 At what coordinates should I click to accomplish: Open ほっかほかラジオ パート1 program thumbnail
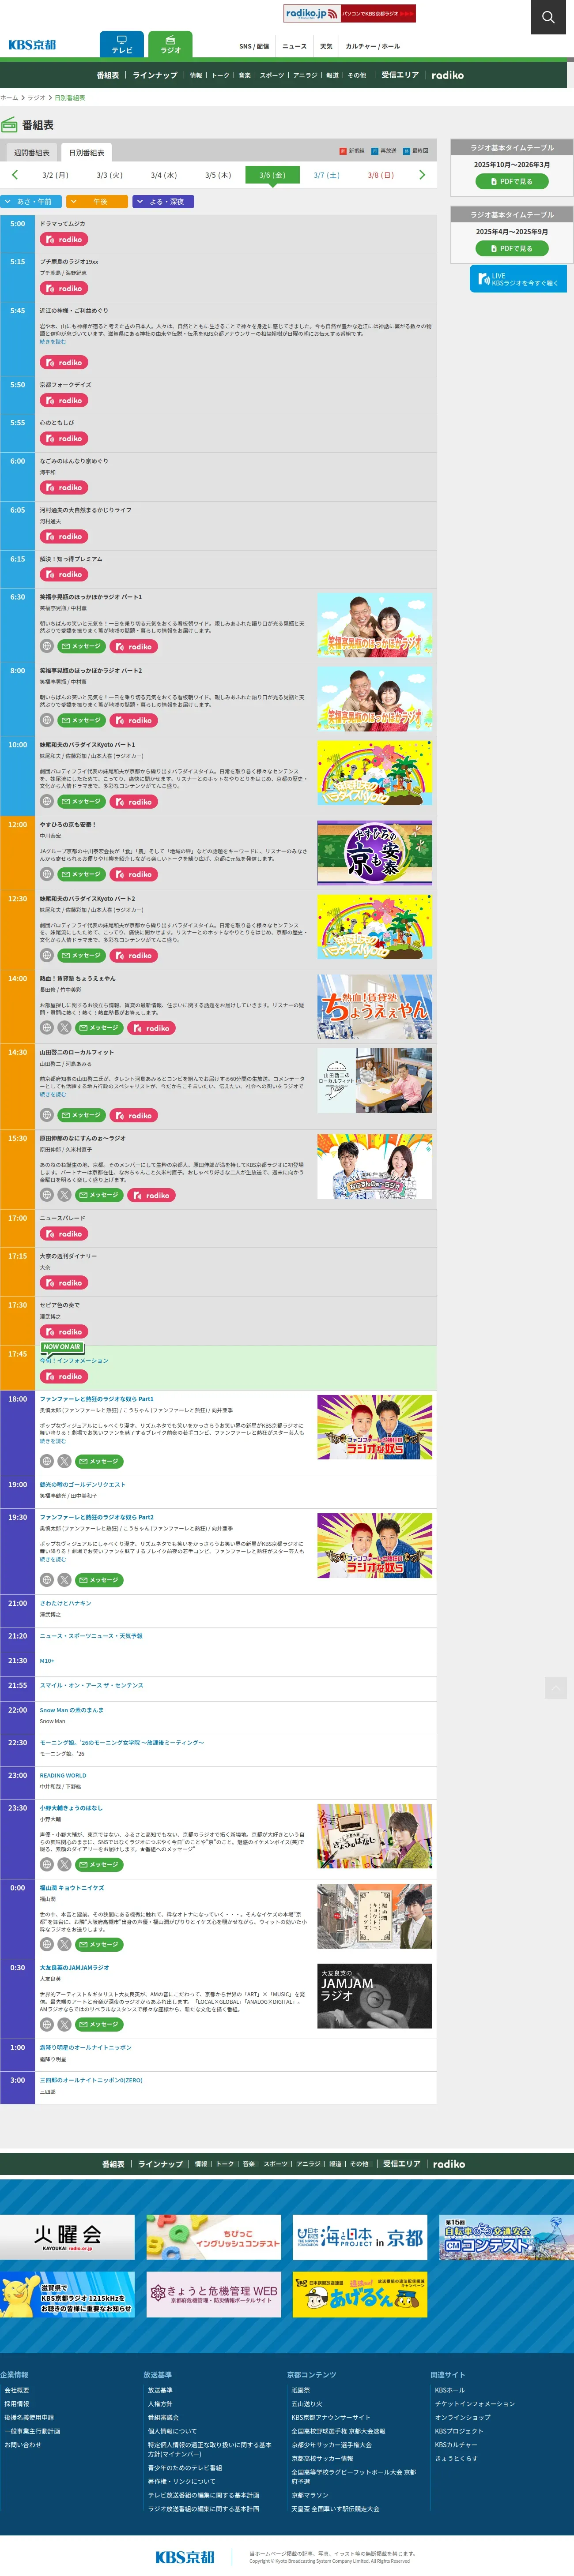tap(375, 625)
